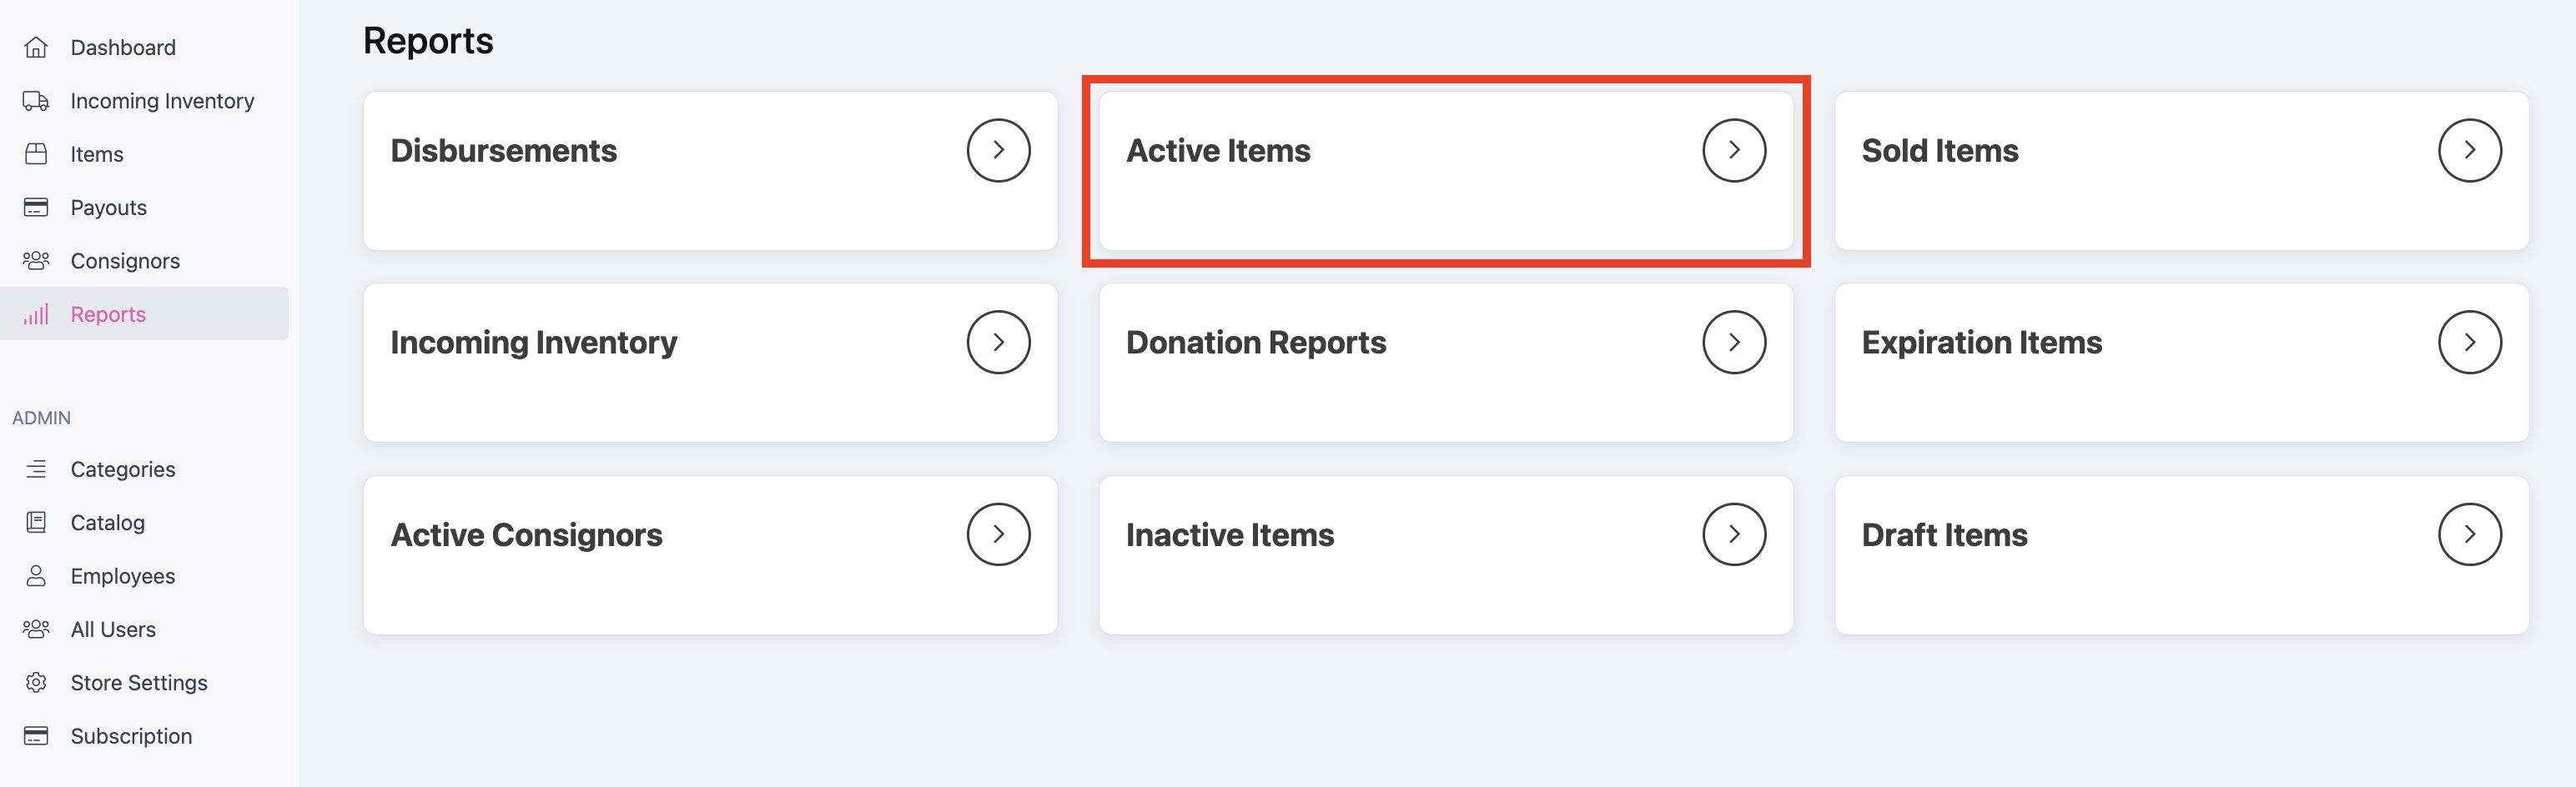This screenshot has height=787, width=2576.
Task: Click the Dashboard home icon
Action: (x=36, y=47)
